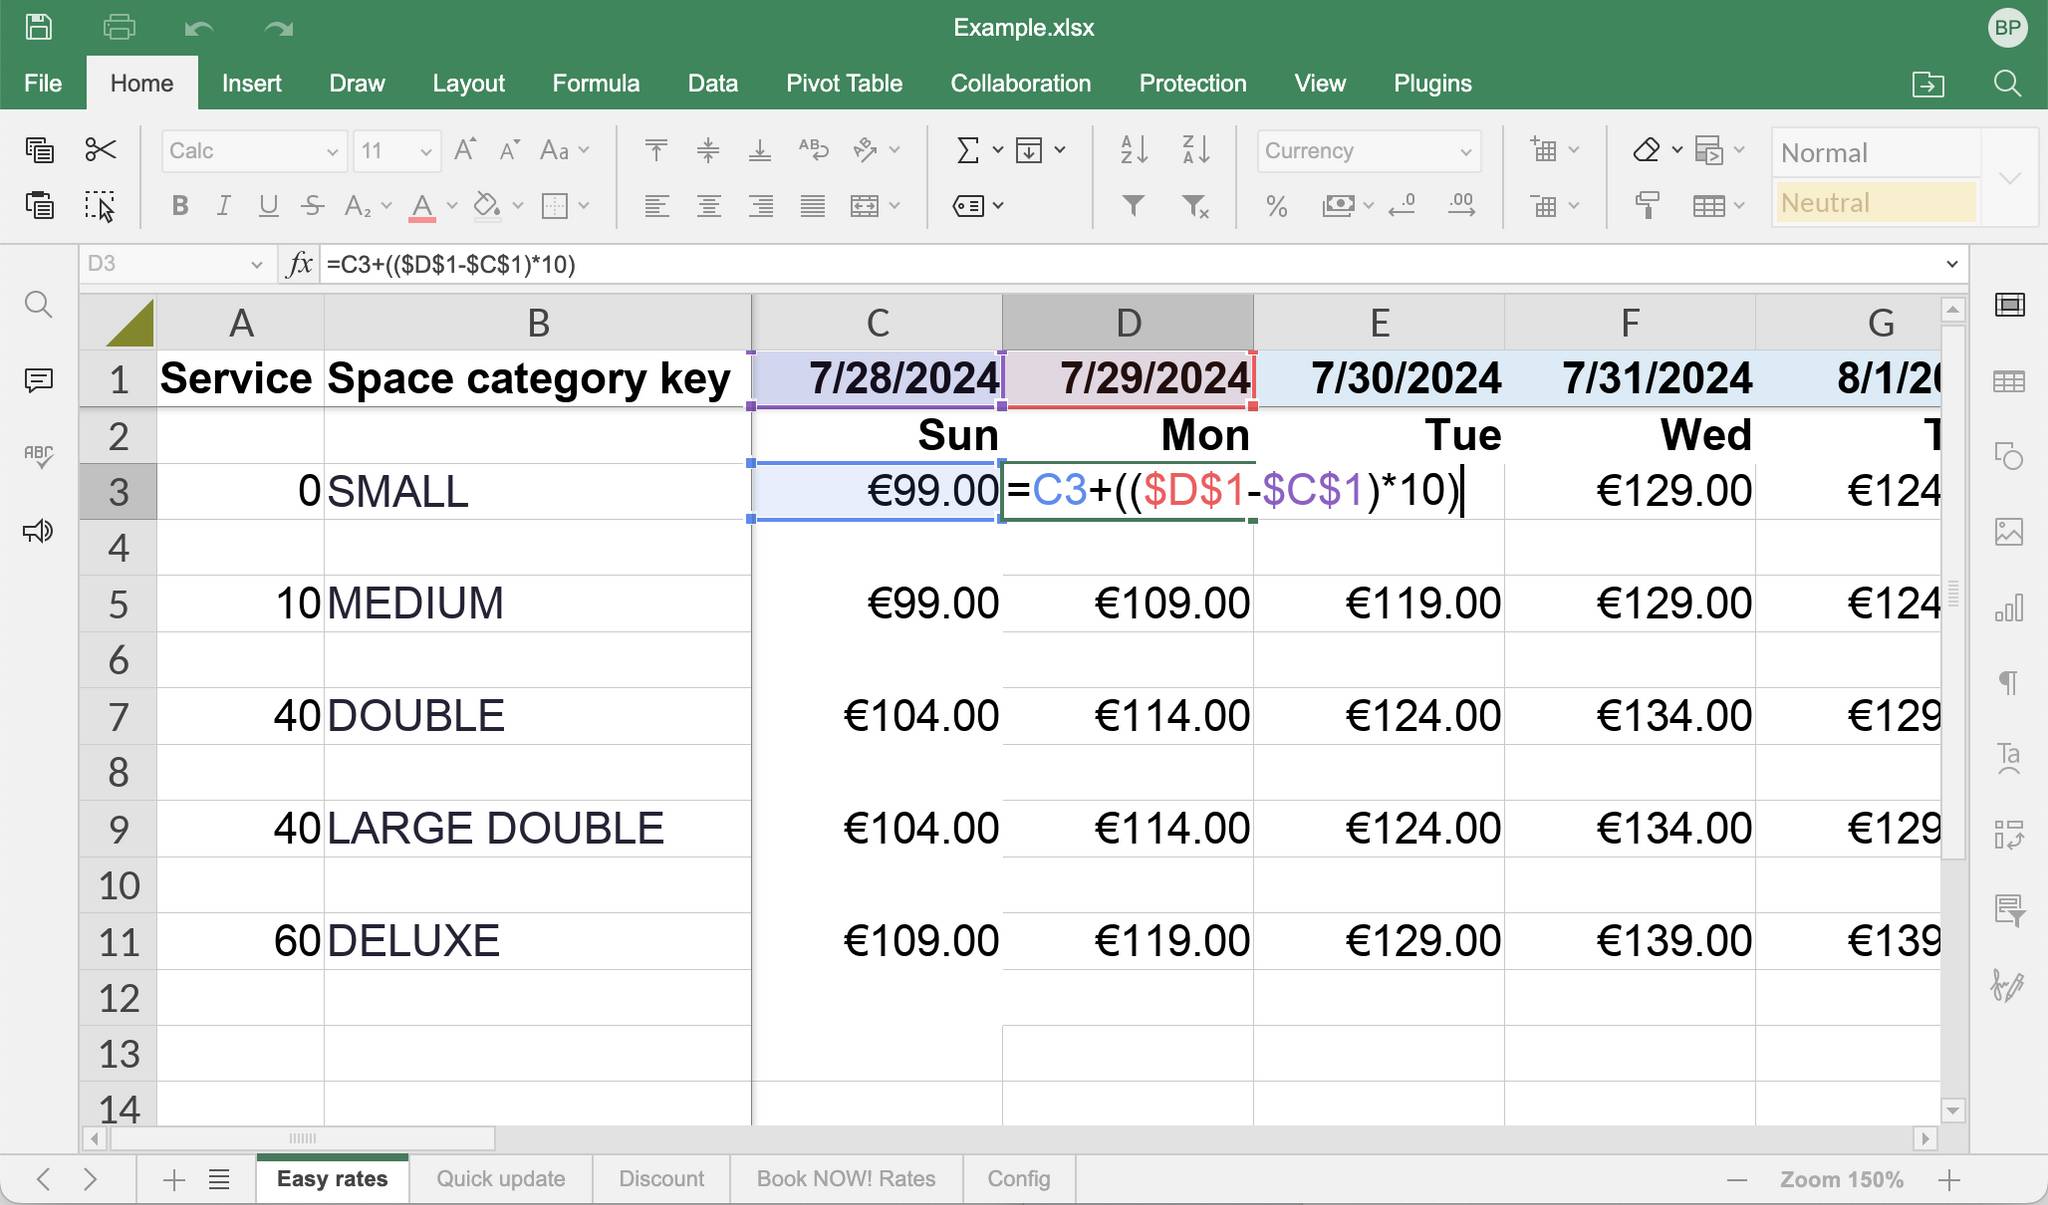Click the Sort ascending A-Z icon
This screenshot has width=2048, height=1205.
pyautogui.click(x=1134, y=150)
